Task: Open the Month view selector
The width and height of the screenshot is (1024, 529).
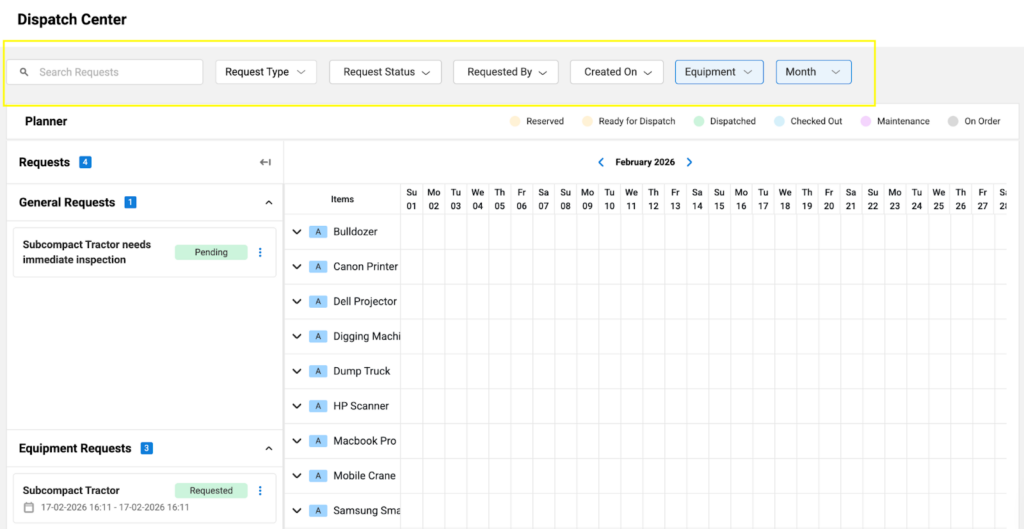Action: 813,72
